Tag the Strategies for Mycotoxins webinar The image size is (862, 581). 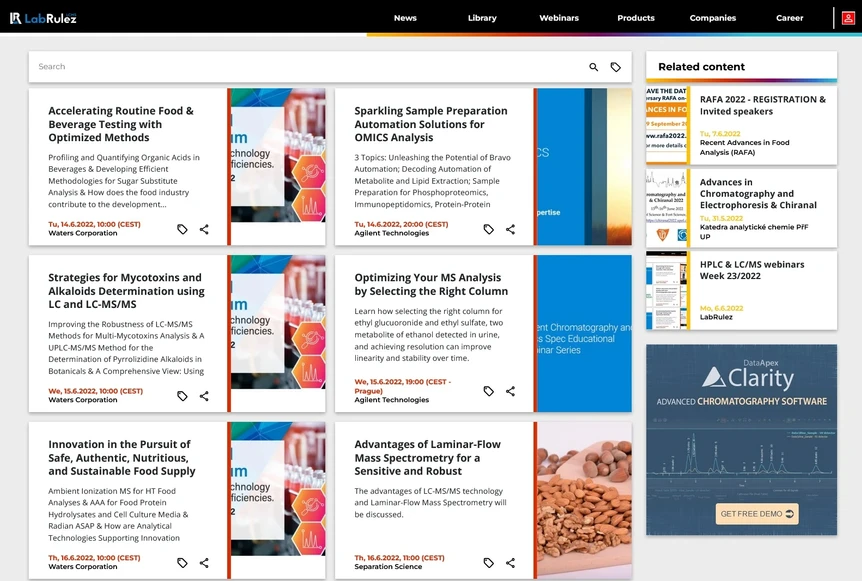(182, 396)
